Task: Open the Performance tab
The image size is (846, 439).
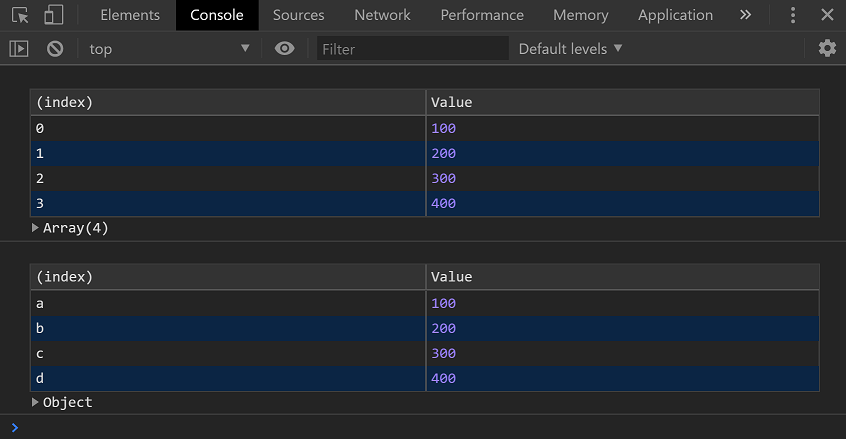Action: pos(482,15)
